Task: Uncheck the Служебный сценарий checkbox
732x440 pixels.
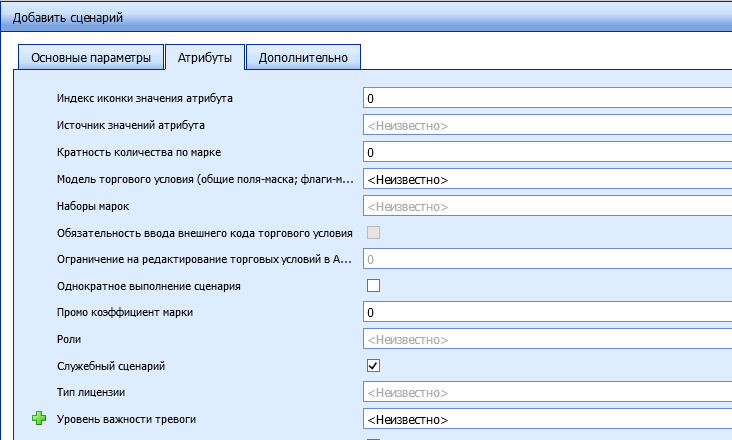Action: 374,366
